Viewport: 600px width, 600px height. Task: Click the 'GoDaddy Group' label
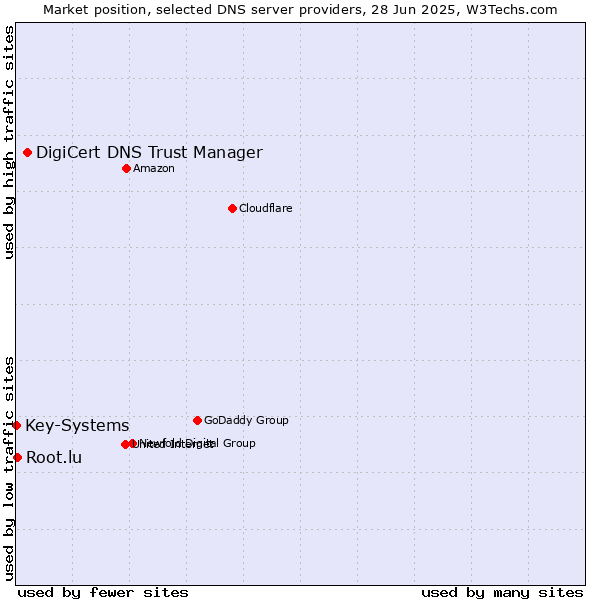coord(246,421)
